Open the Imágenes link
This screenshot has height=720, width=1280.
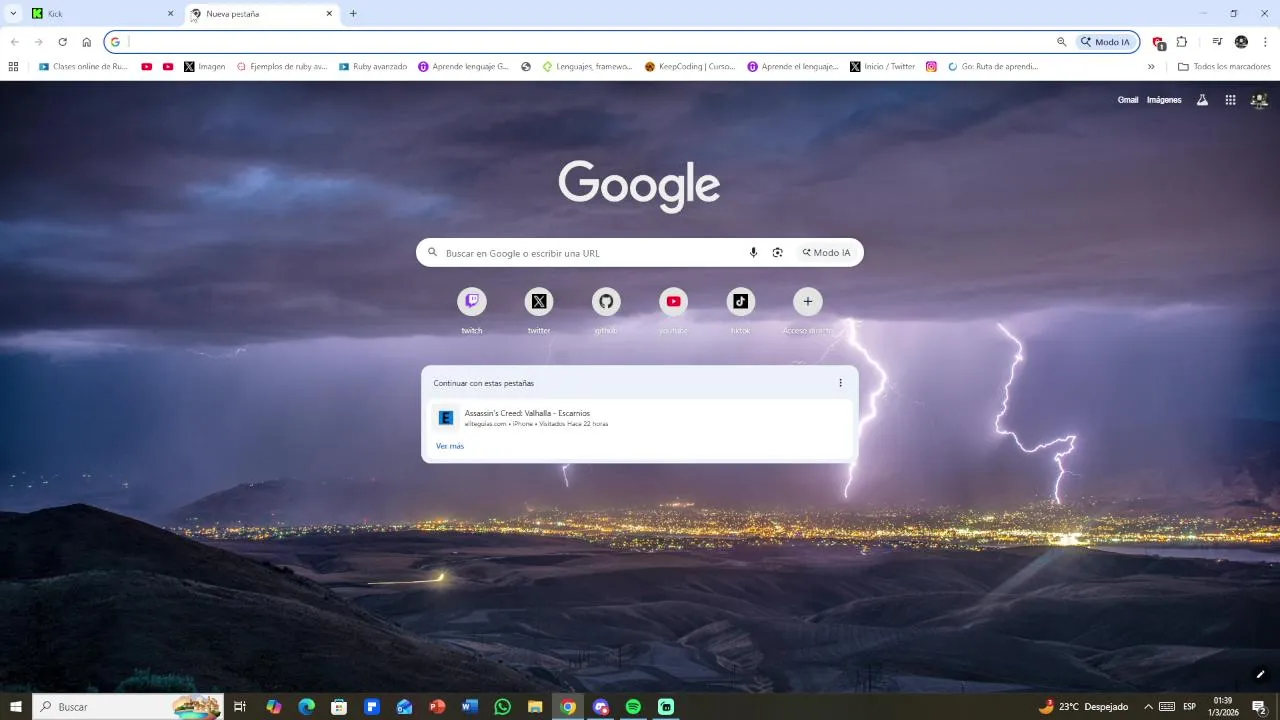click(1164, 100)
